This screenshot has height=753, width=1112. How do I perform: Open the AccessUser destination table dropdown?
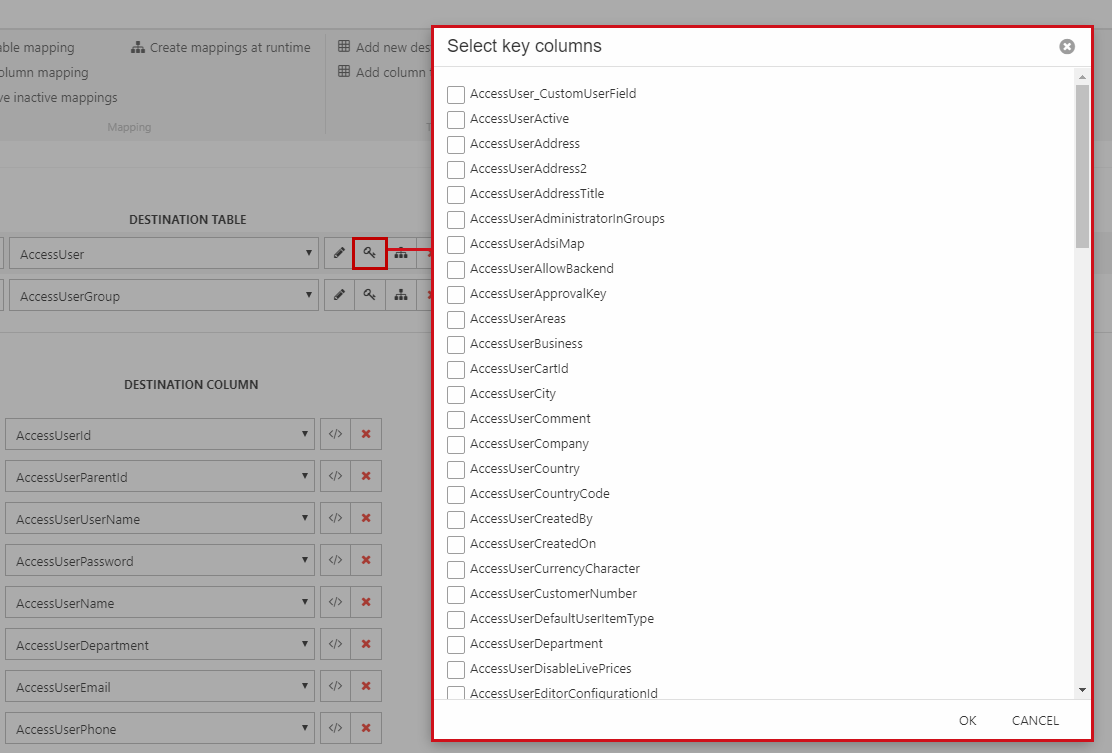(162, 254)
